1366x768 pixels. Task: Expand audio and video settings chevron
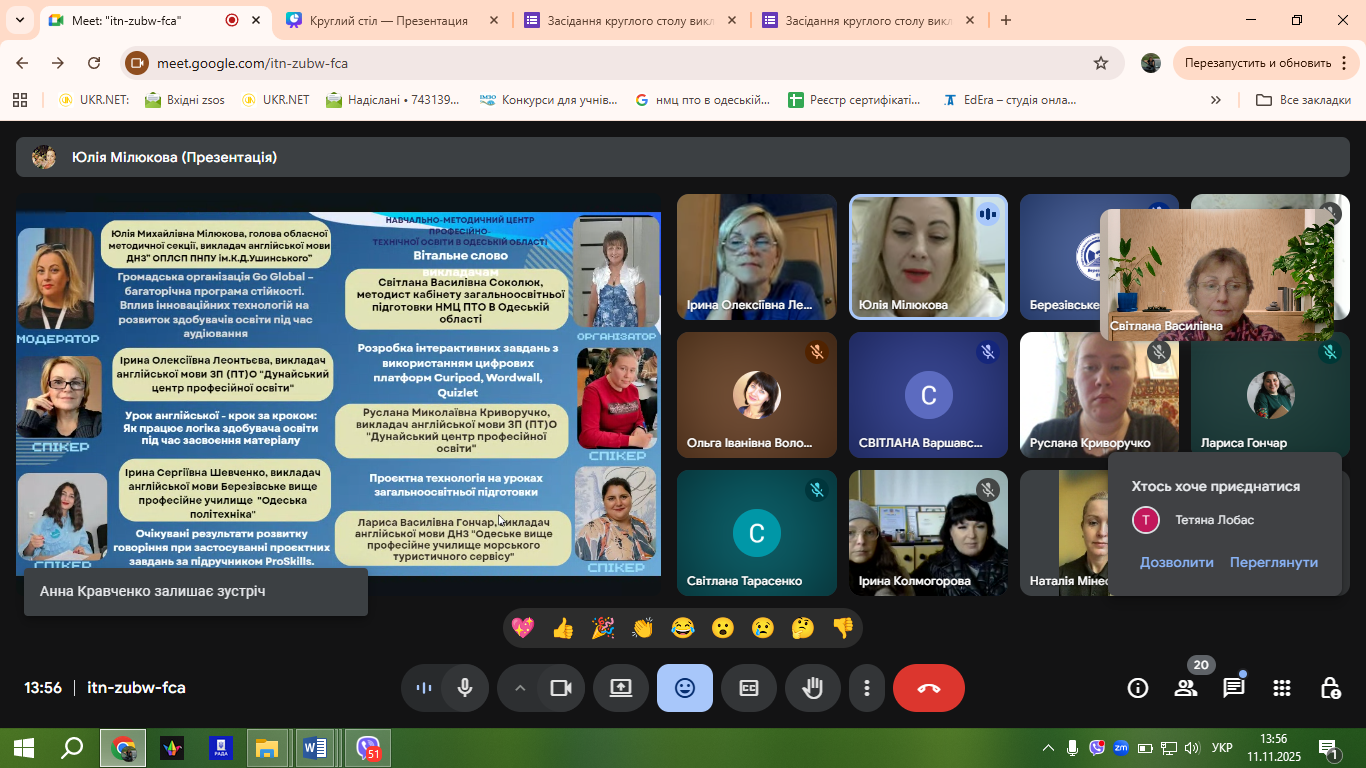point(520,688)
